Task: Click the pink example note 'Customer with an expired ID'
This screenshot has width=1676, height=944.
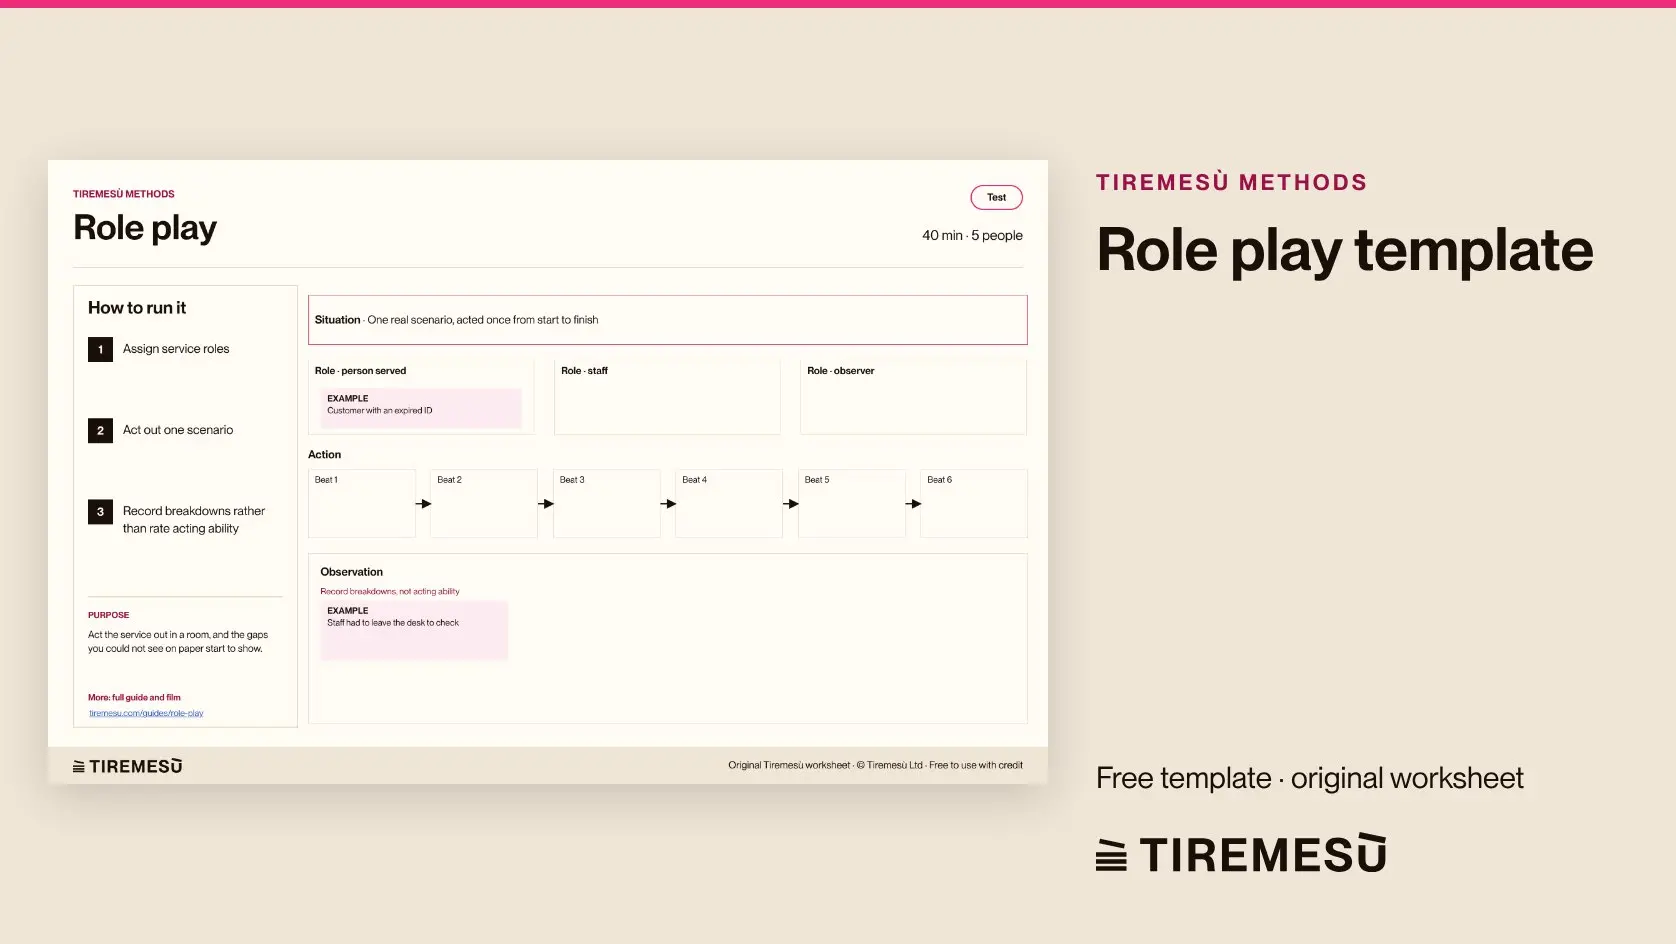Action: [x=421, y=407]
